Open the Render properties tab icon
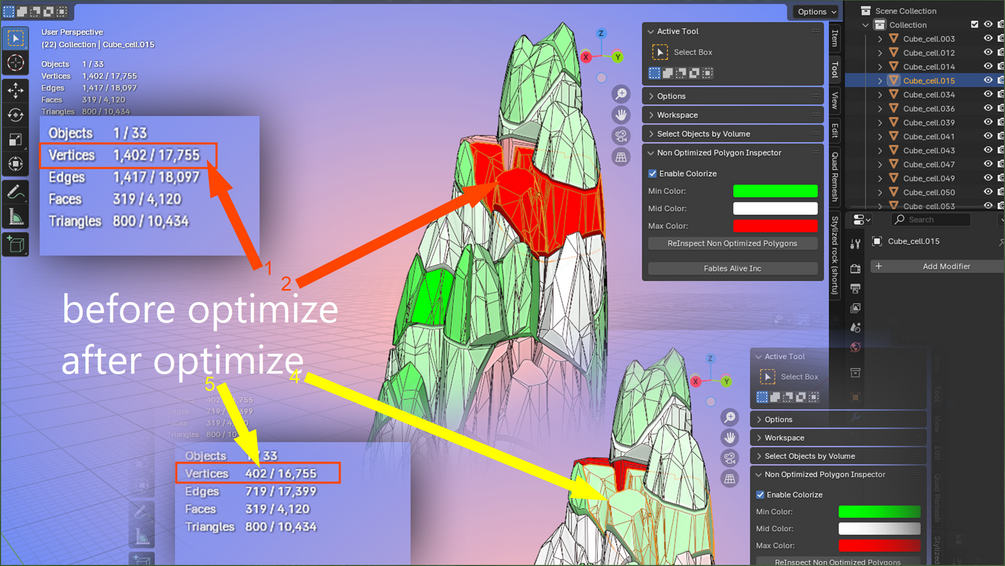The width and height of the screenshot is (1005, 566). pyautogui.click(x=855, y=269)
